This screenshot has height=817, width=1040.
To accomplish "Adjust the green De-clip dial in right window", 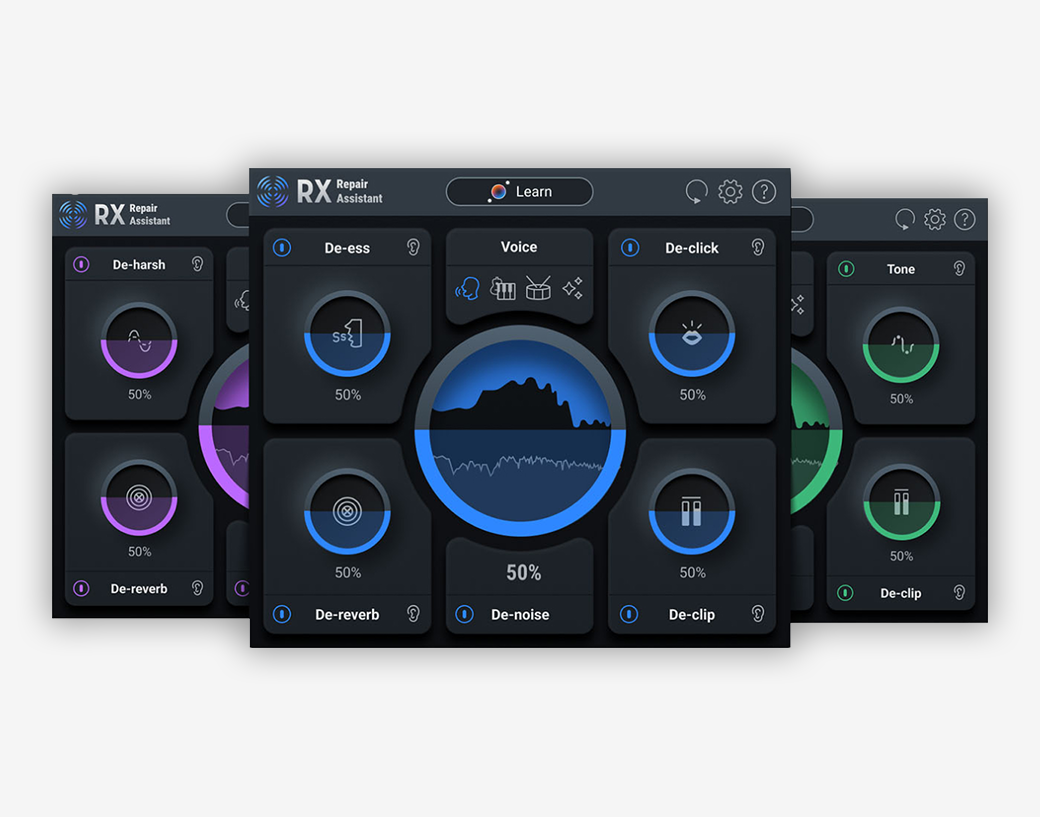I will [x=901, y=502].
